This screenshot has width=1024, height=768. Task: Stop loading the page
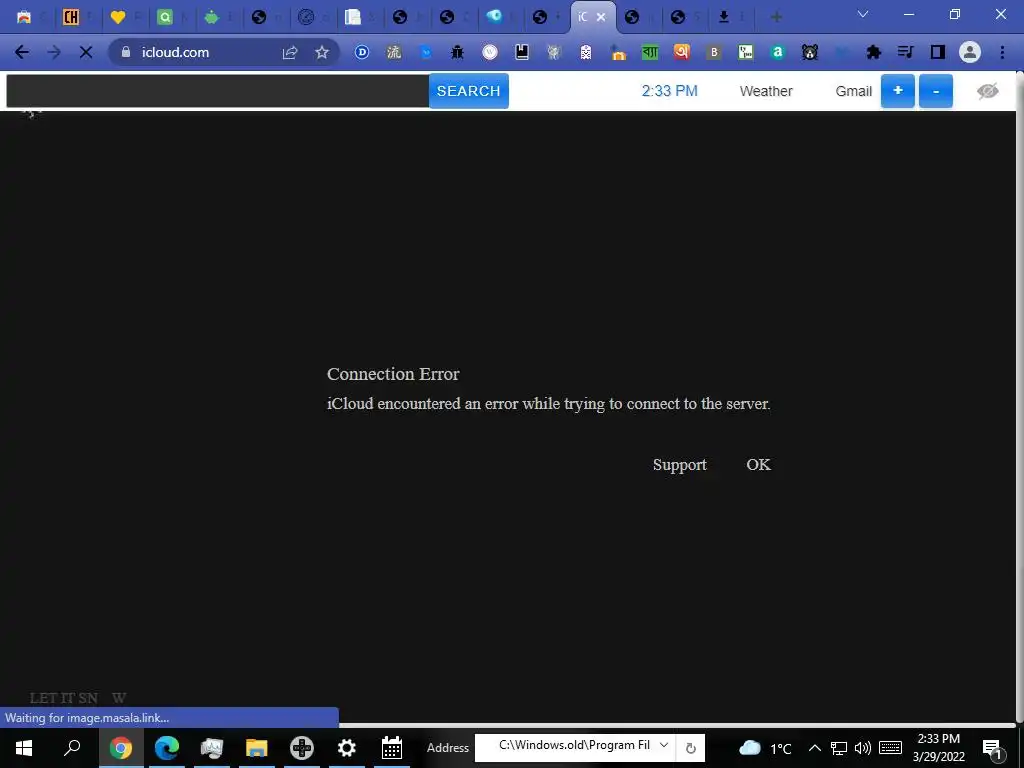86,52
